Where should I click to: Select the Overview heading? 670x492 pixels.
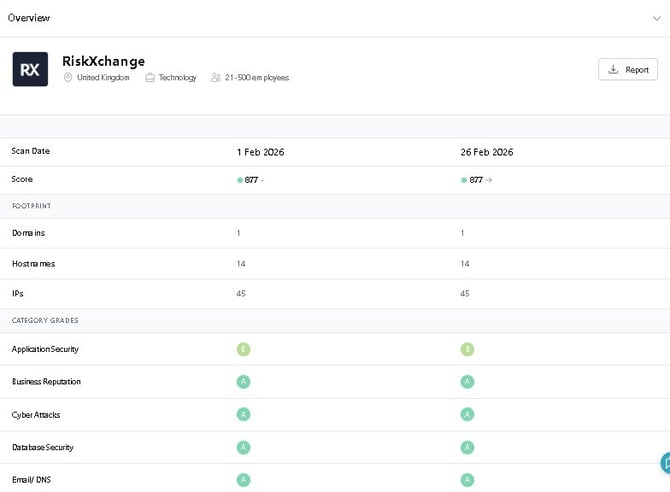click(29, 17)
